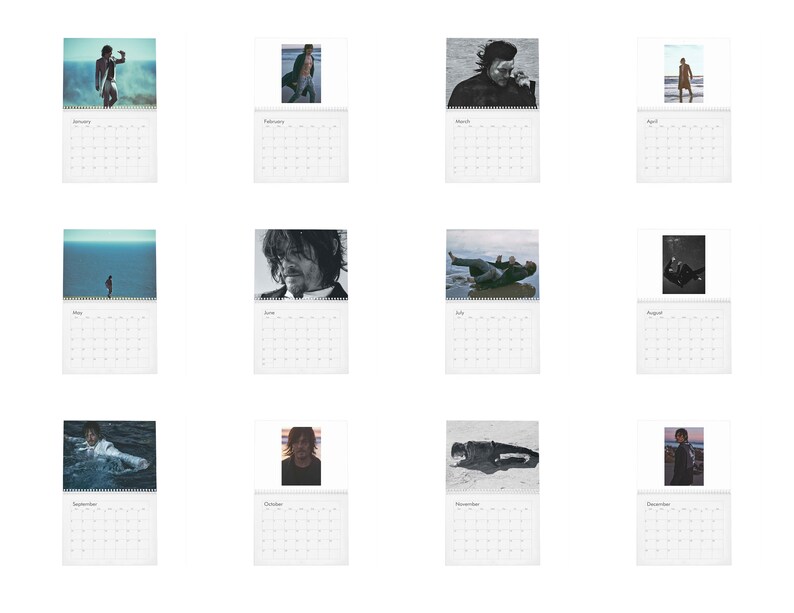Click the January month label

click(82, 121)
